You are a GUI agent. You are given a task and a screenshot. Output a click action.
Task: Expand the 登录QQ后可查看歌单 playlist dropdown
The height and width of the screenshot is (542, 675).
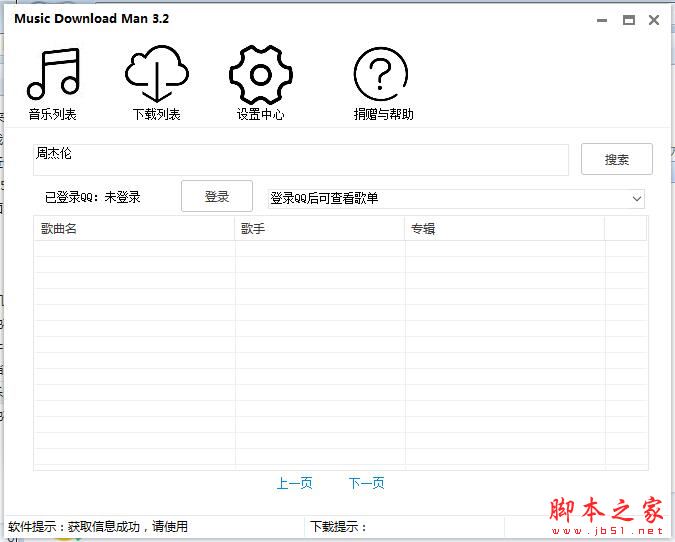pos(637,199)
